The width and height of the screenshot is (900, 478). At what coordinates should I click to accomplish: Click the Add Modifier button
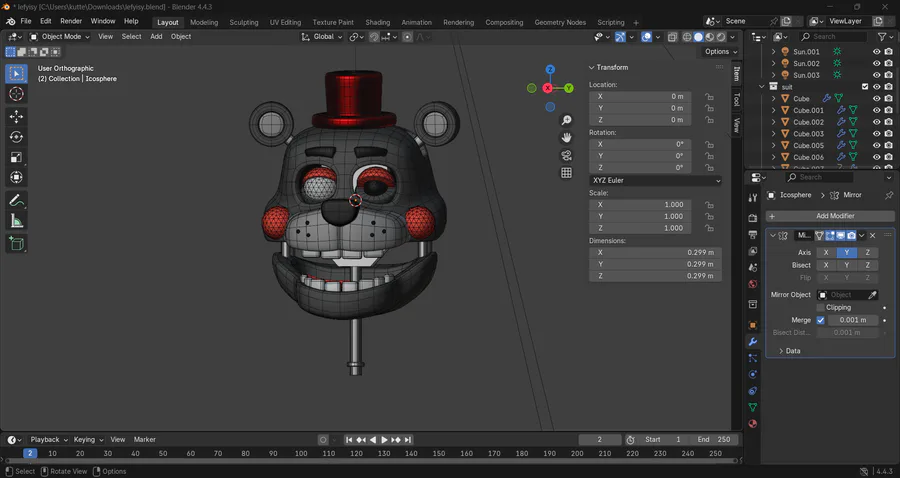tap(830, 216)
